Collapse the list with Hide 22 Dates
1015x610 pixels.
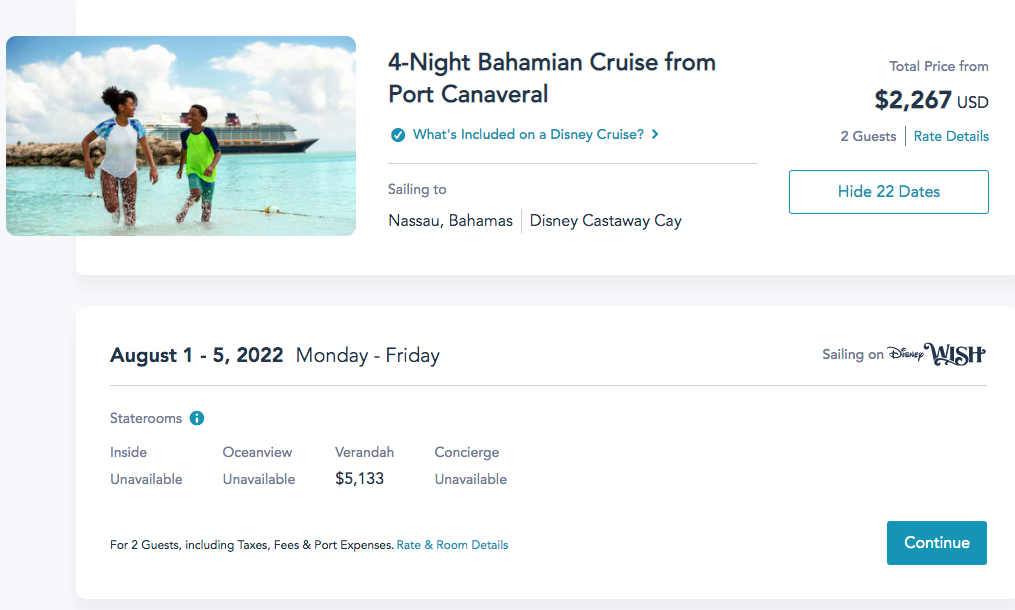point(888,192)
